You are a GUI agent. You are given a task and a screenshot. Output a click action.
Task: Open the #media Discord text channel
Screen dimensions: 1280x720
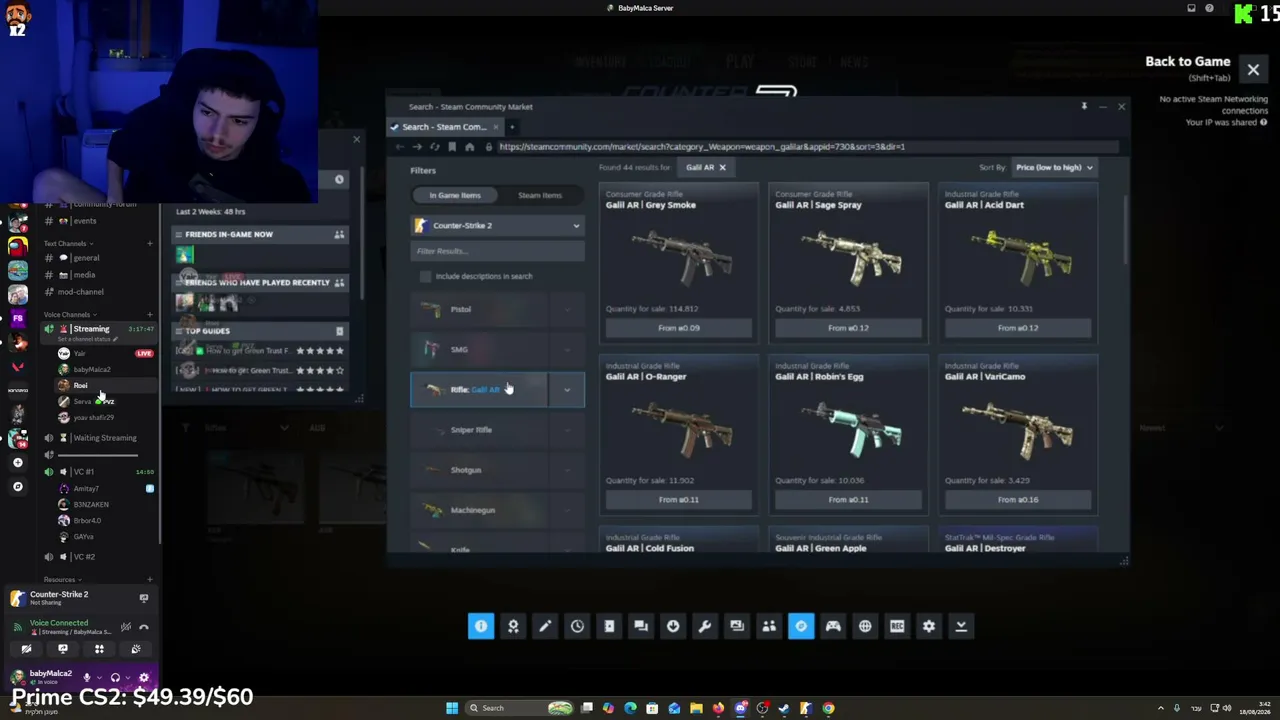pyautogui.click(x=84, y=275)
